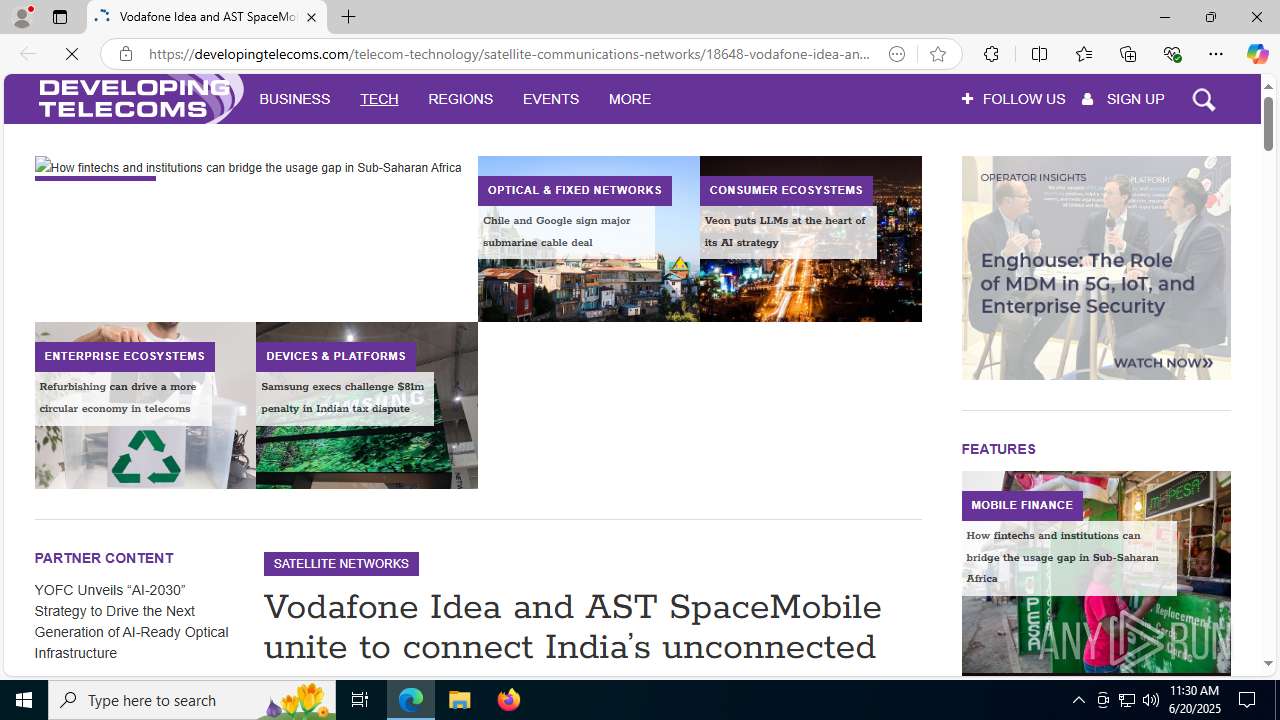Open File Explorer from taskbar
This screenshot has width=1280, height=720.
pyautogui.click(x=460, y=700)
